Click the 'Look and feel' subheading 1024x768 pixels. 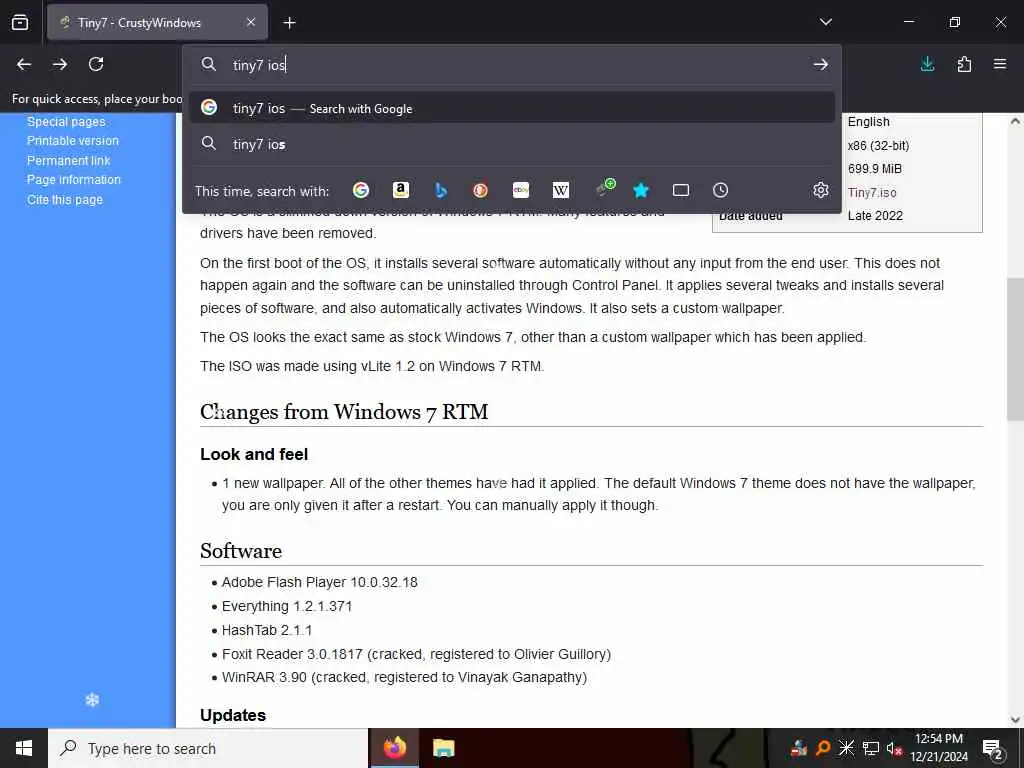coord(254,454)
